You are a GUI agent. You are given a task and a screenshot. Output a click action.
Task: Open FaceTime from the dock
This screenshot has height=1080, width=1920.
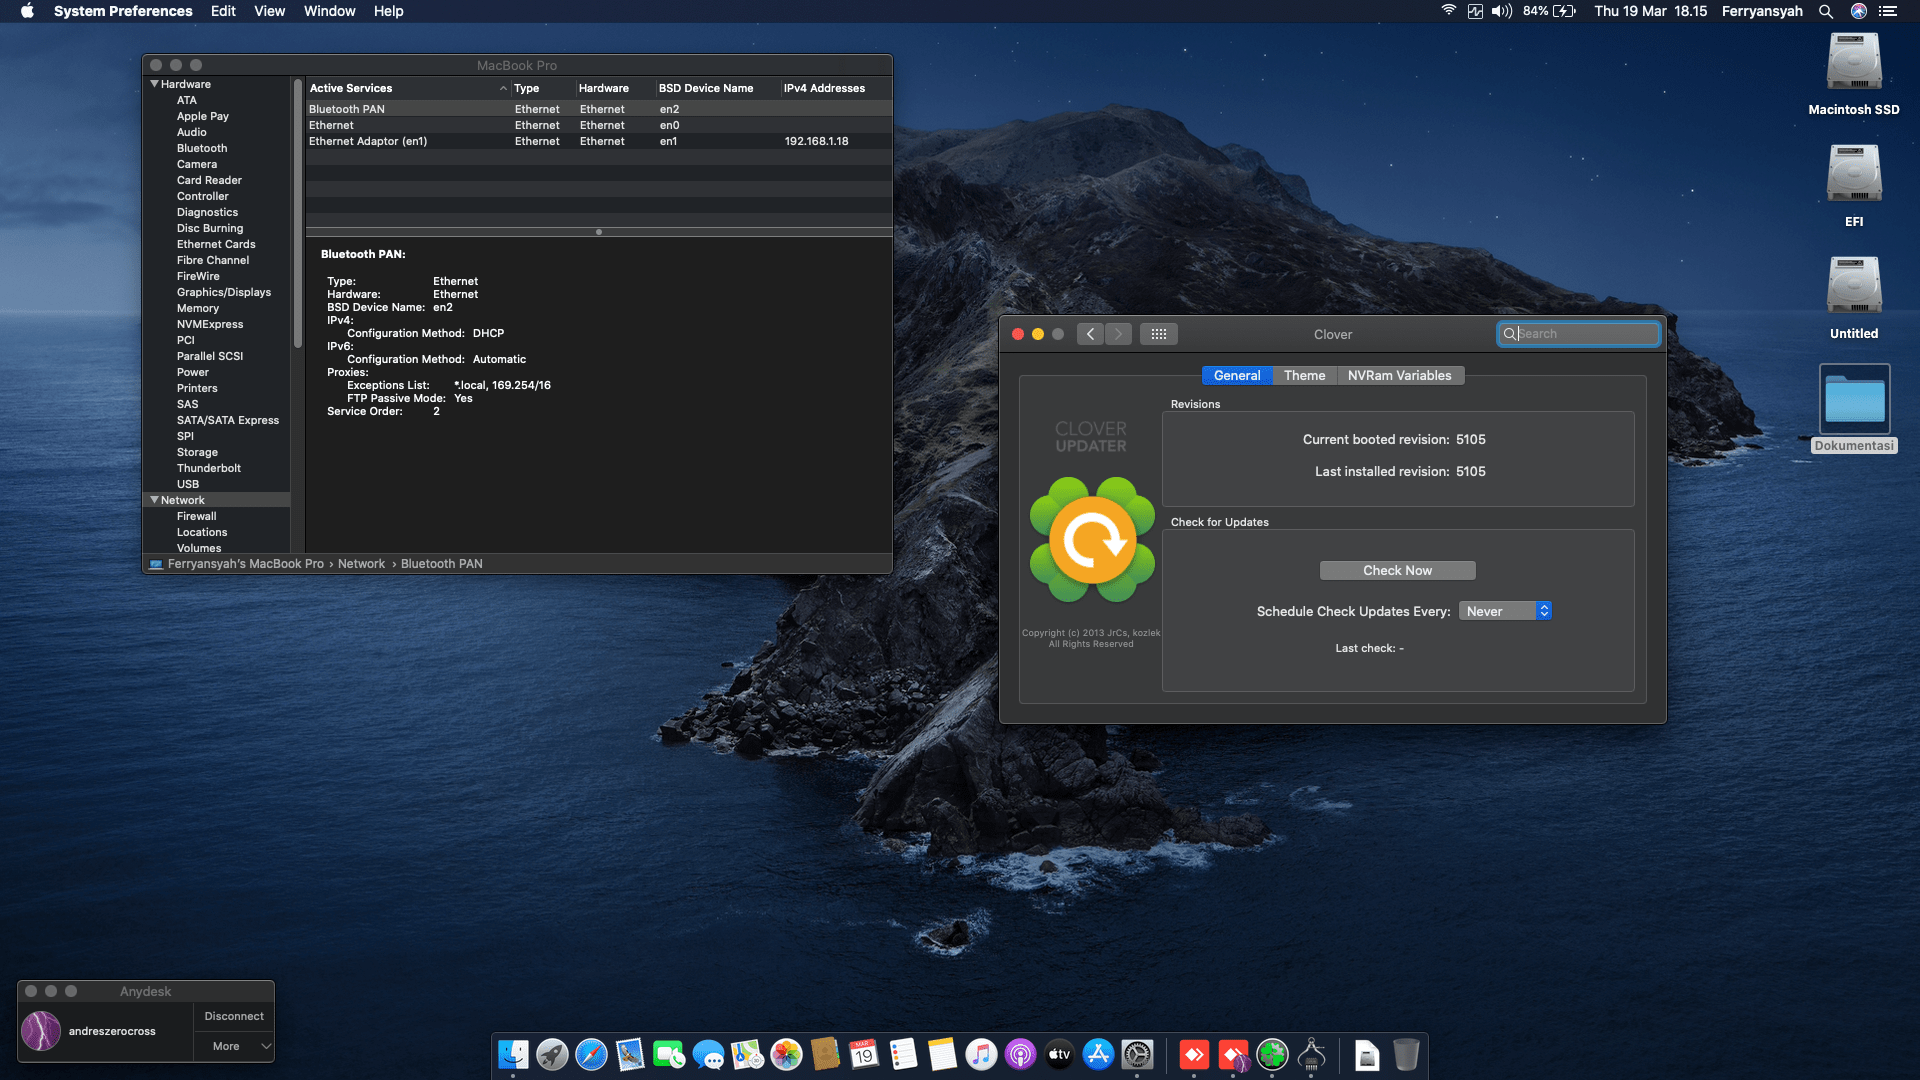pyautogui.click(x=669, y=1054)
